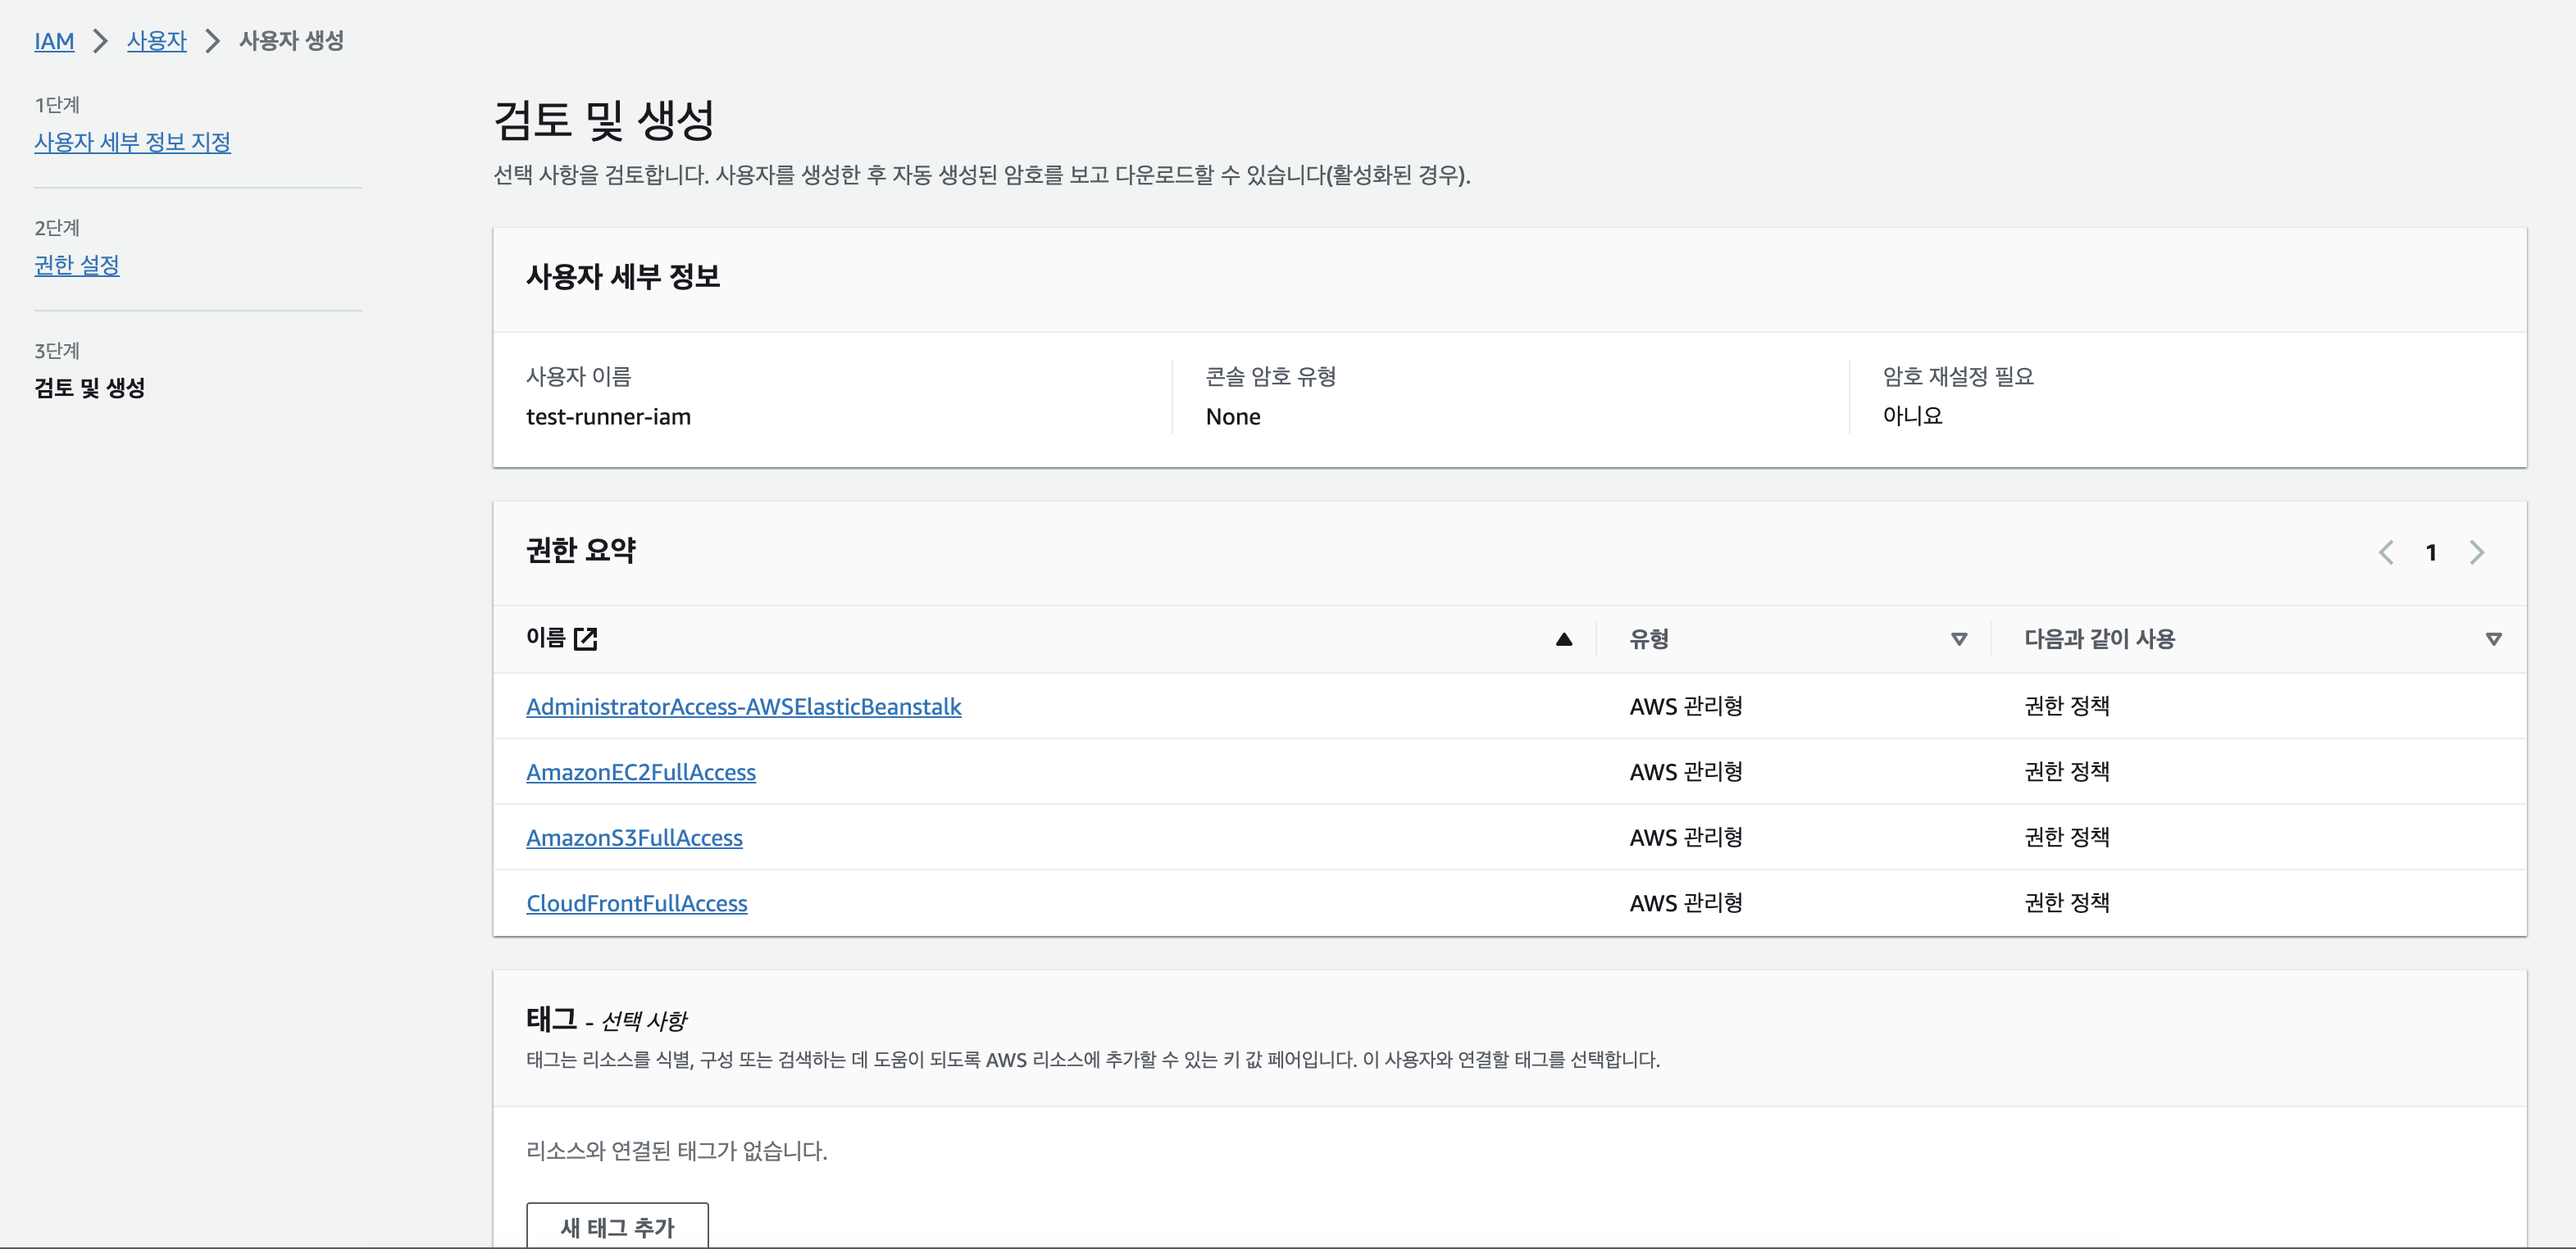Screen dimensions: 2576x1249
Task: Sort by 유형 column arrow
Action: (x=1959, y=639)
